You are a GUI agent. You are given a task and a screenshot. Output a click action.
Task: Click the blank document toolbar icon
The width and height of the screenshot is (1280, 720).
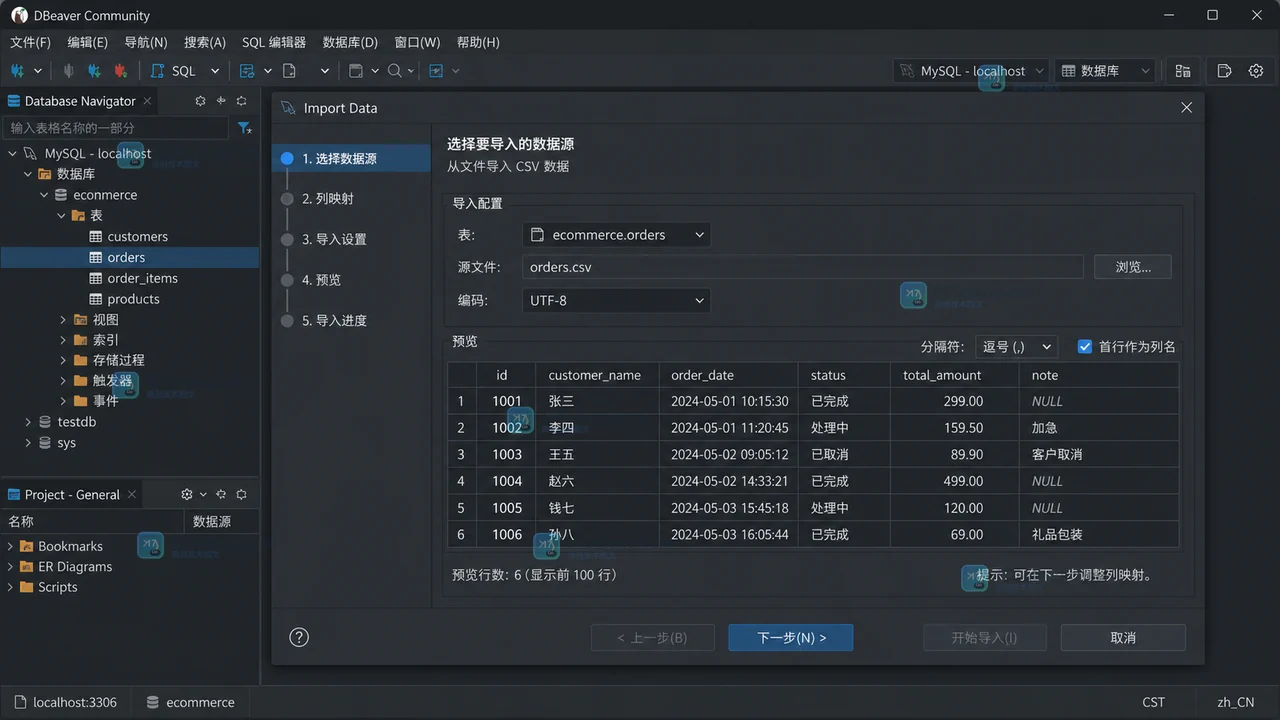click(289, 71)
